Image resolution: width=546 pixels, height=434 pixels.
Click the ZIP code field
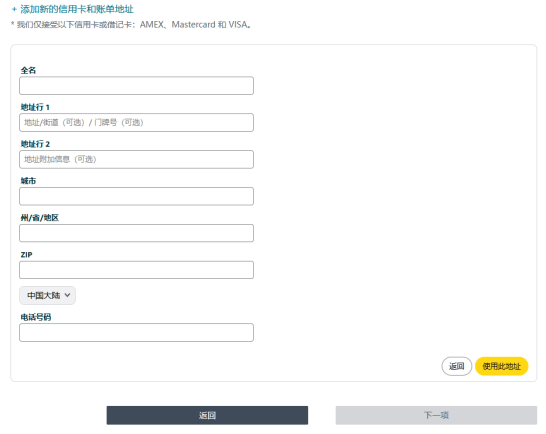click(136, 270)
